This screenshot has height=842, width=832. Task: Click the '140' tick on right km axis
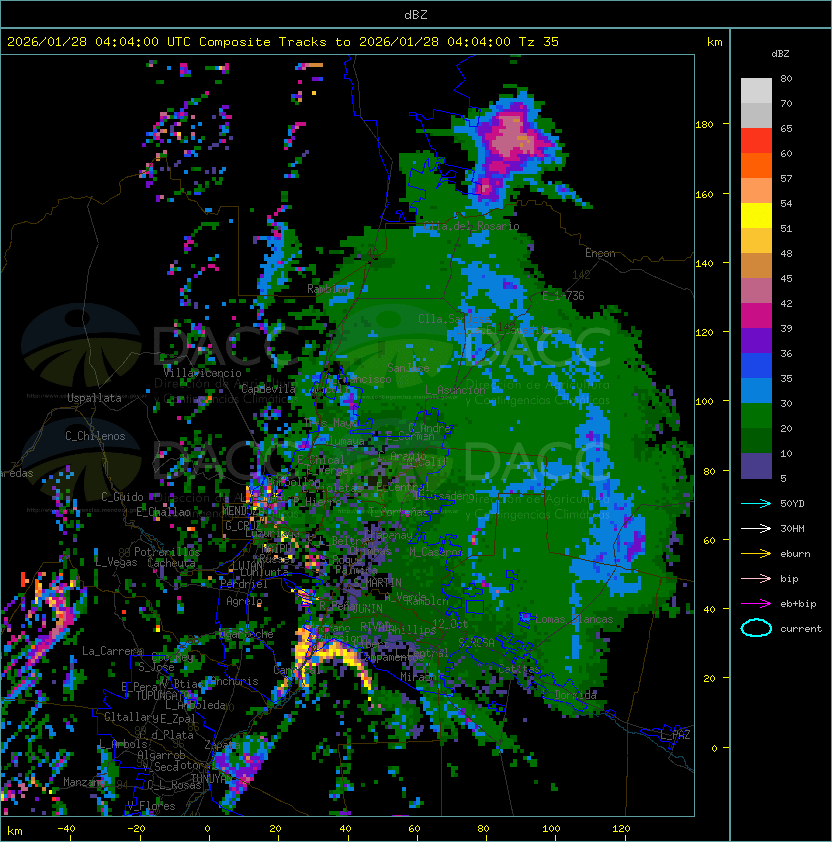(704, 263)
